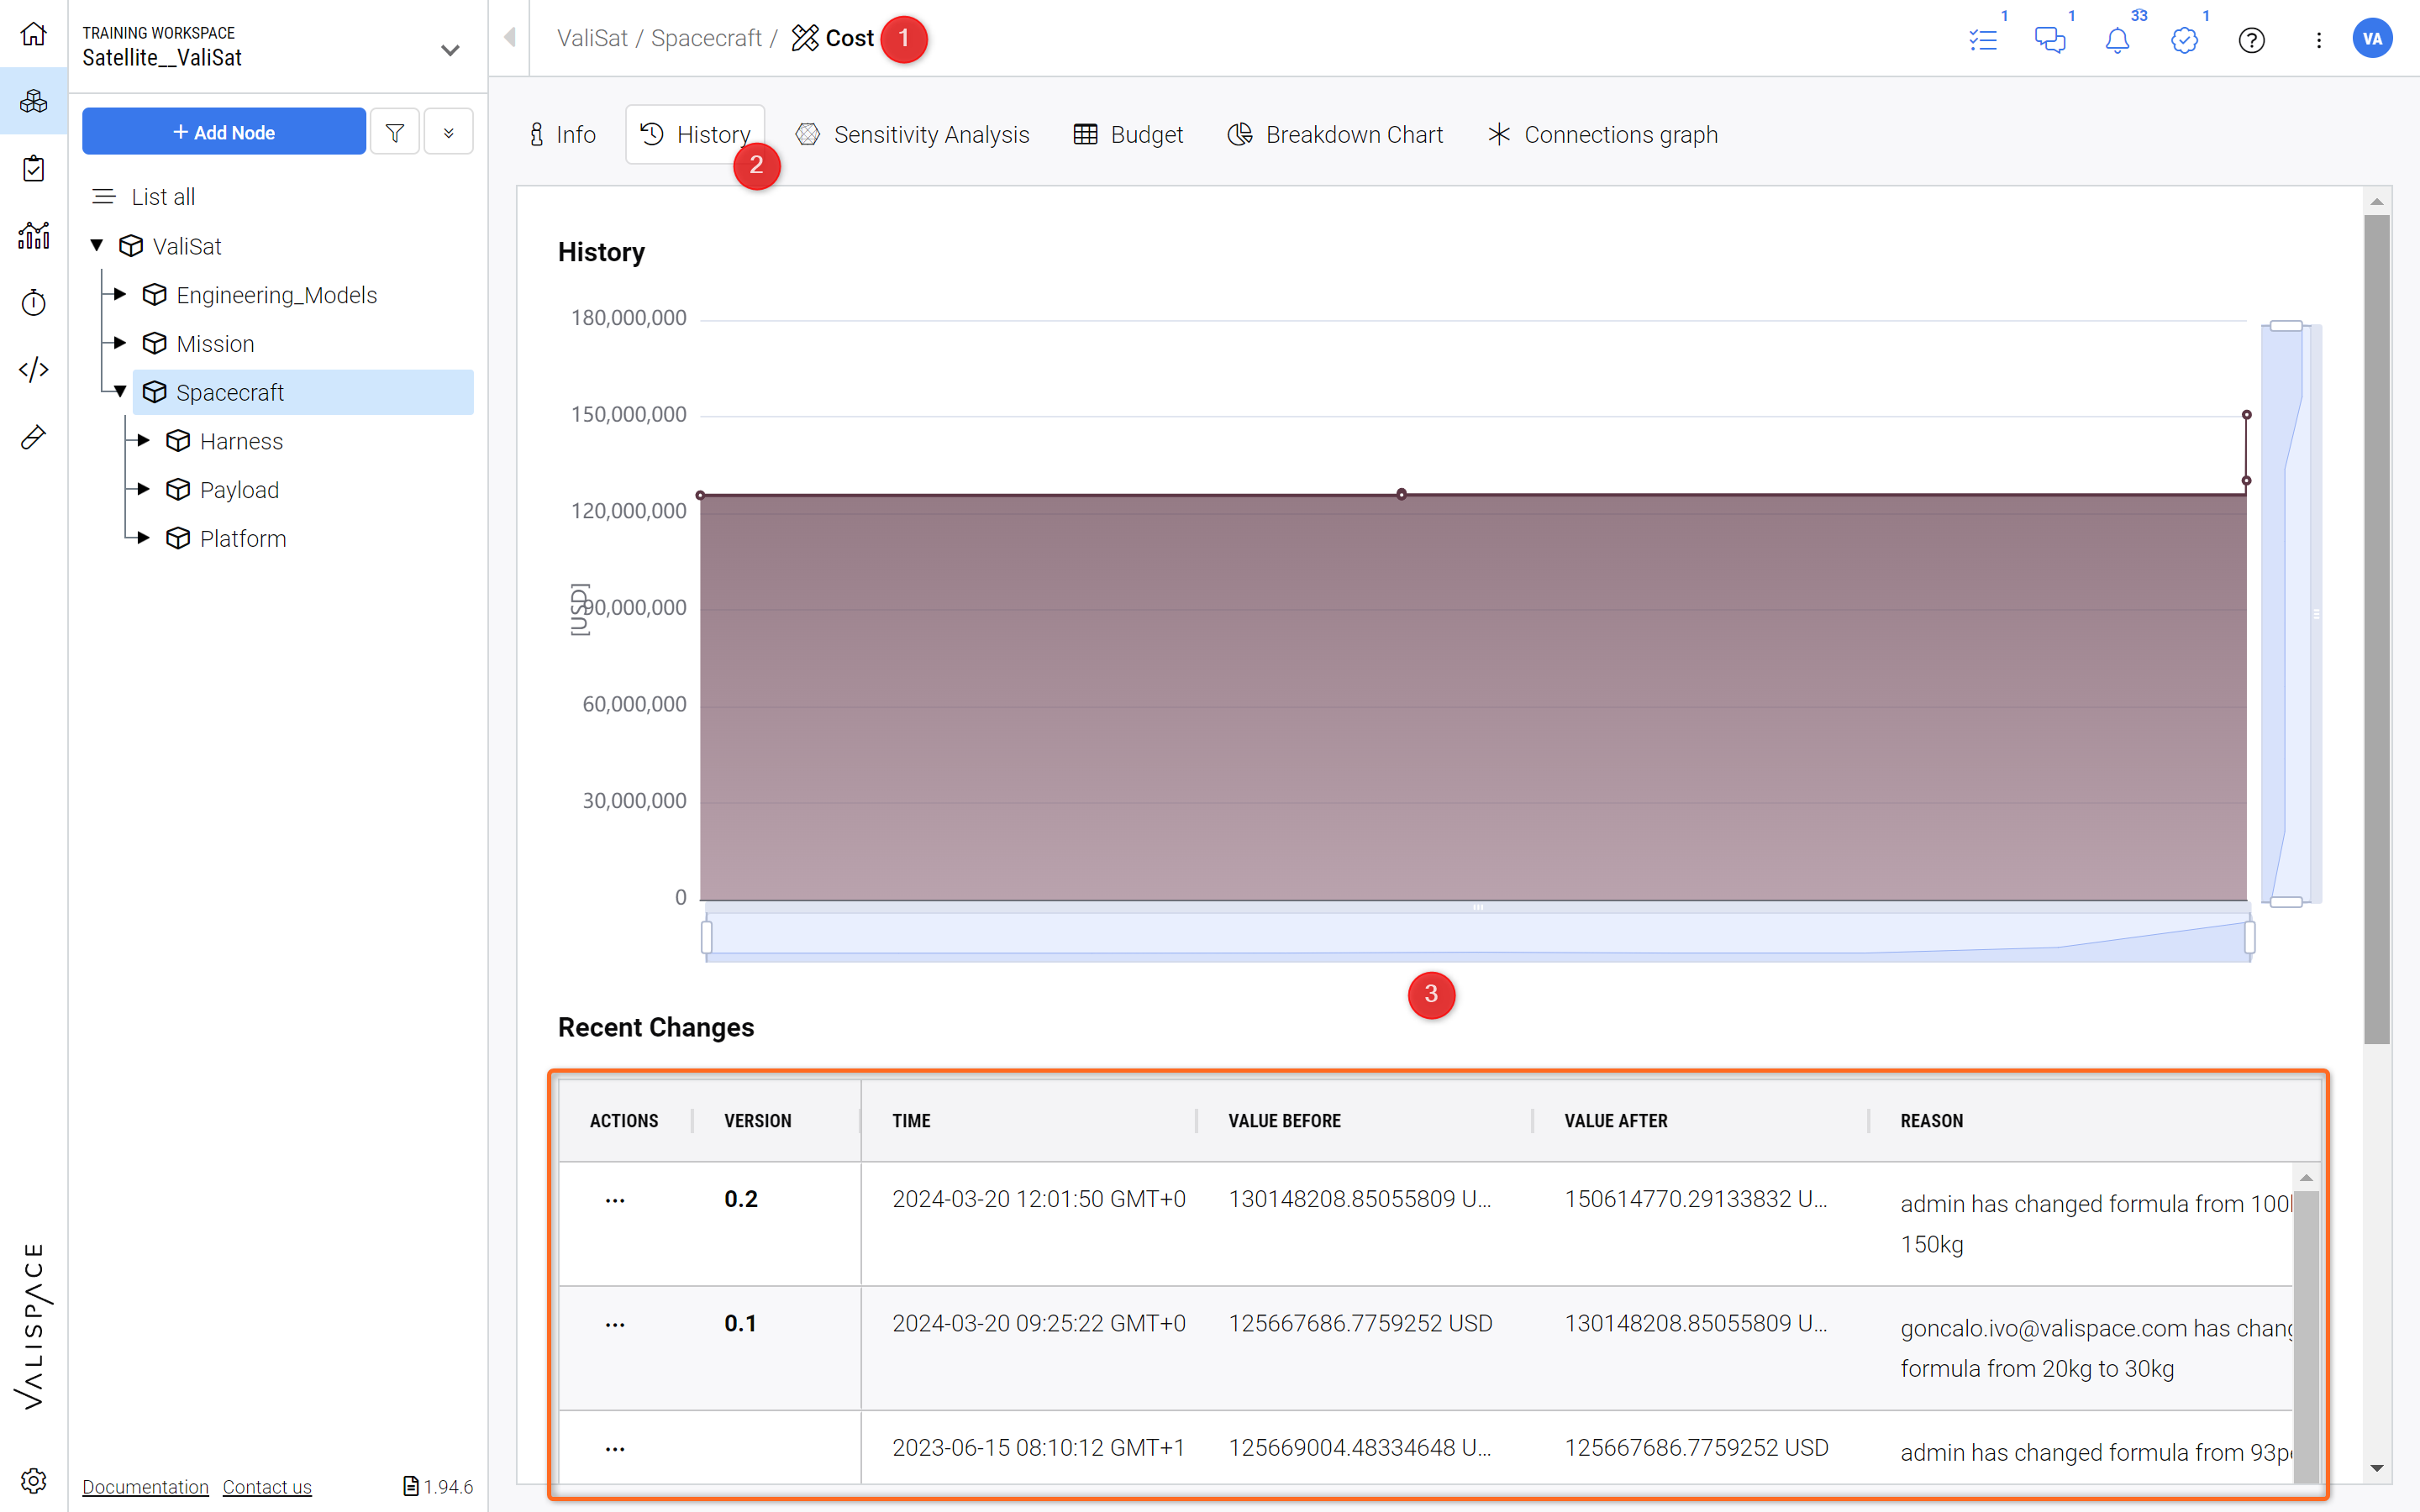Click the ValiSat root cube icon
Screen dimensions: 2420x1512
tap(131, 246)
